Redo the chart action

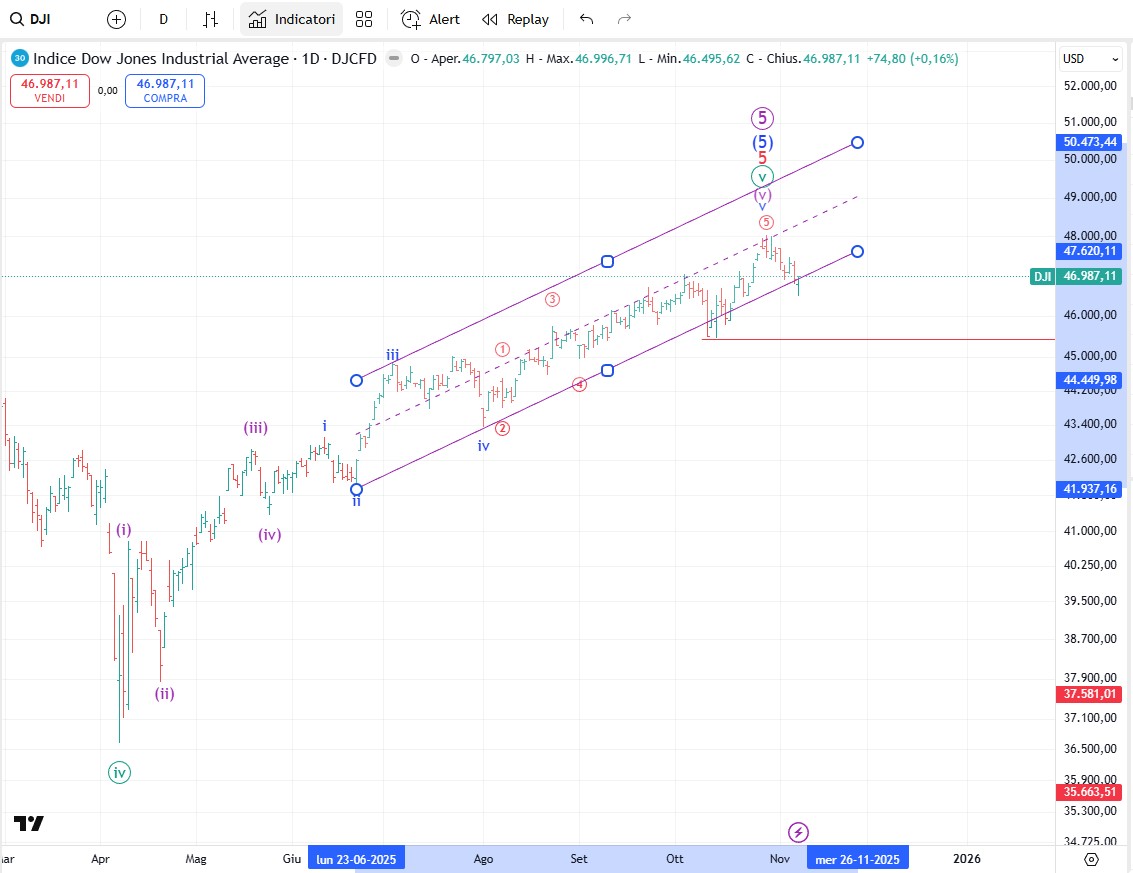point(624,20)
